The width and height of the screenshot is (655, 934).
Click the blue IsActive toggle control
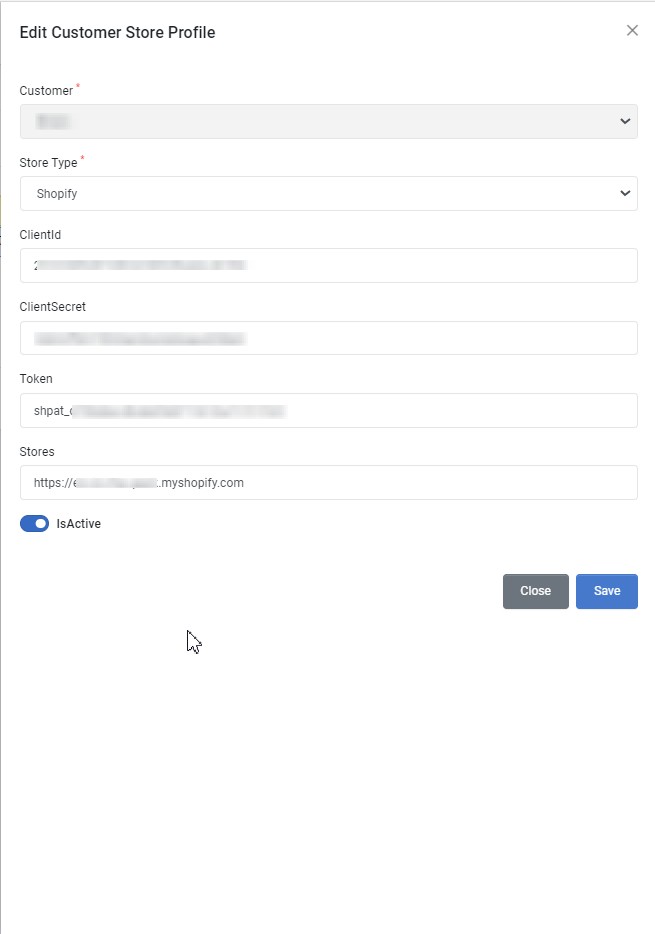pyautogui.click(x=34, y=523)
